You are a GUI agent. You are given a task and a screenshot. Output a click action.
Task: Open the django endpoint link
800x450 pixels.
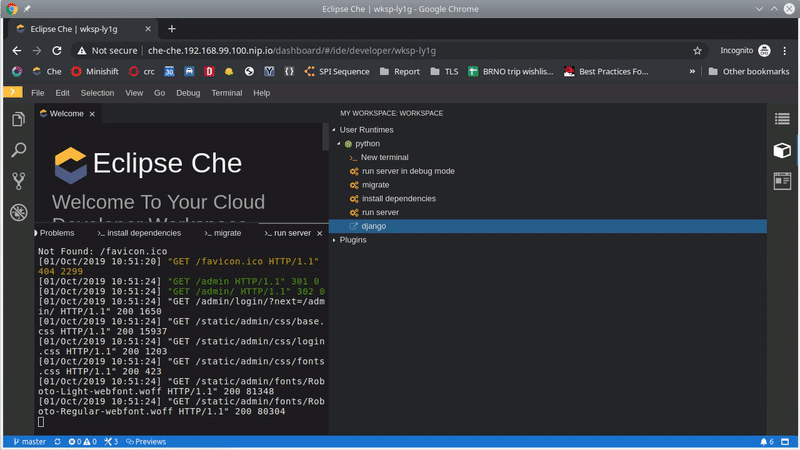tap(547, 226)
